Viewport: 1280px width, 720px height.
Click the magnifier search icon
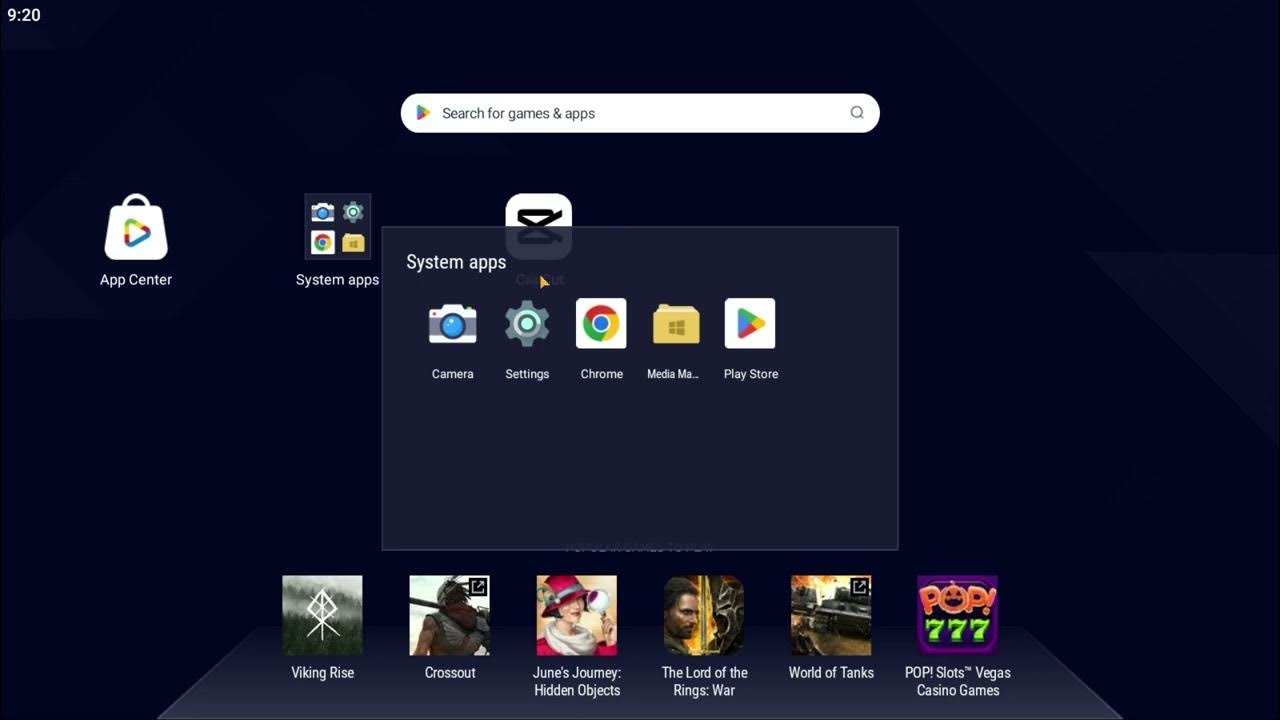[x=857, y=113]
